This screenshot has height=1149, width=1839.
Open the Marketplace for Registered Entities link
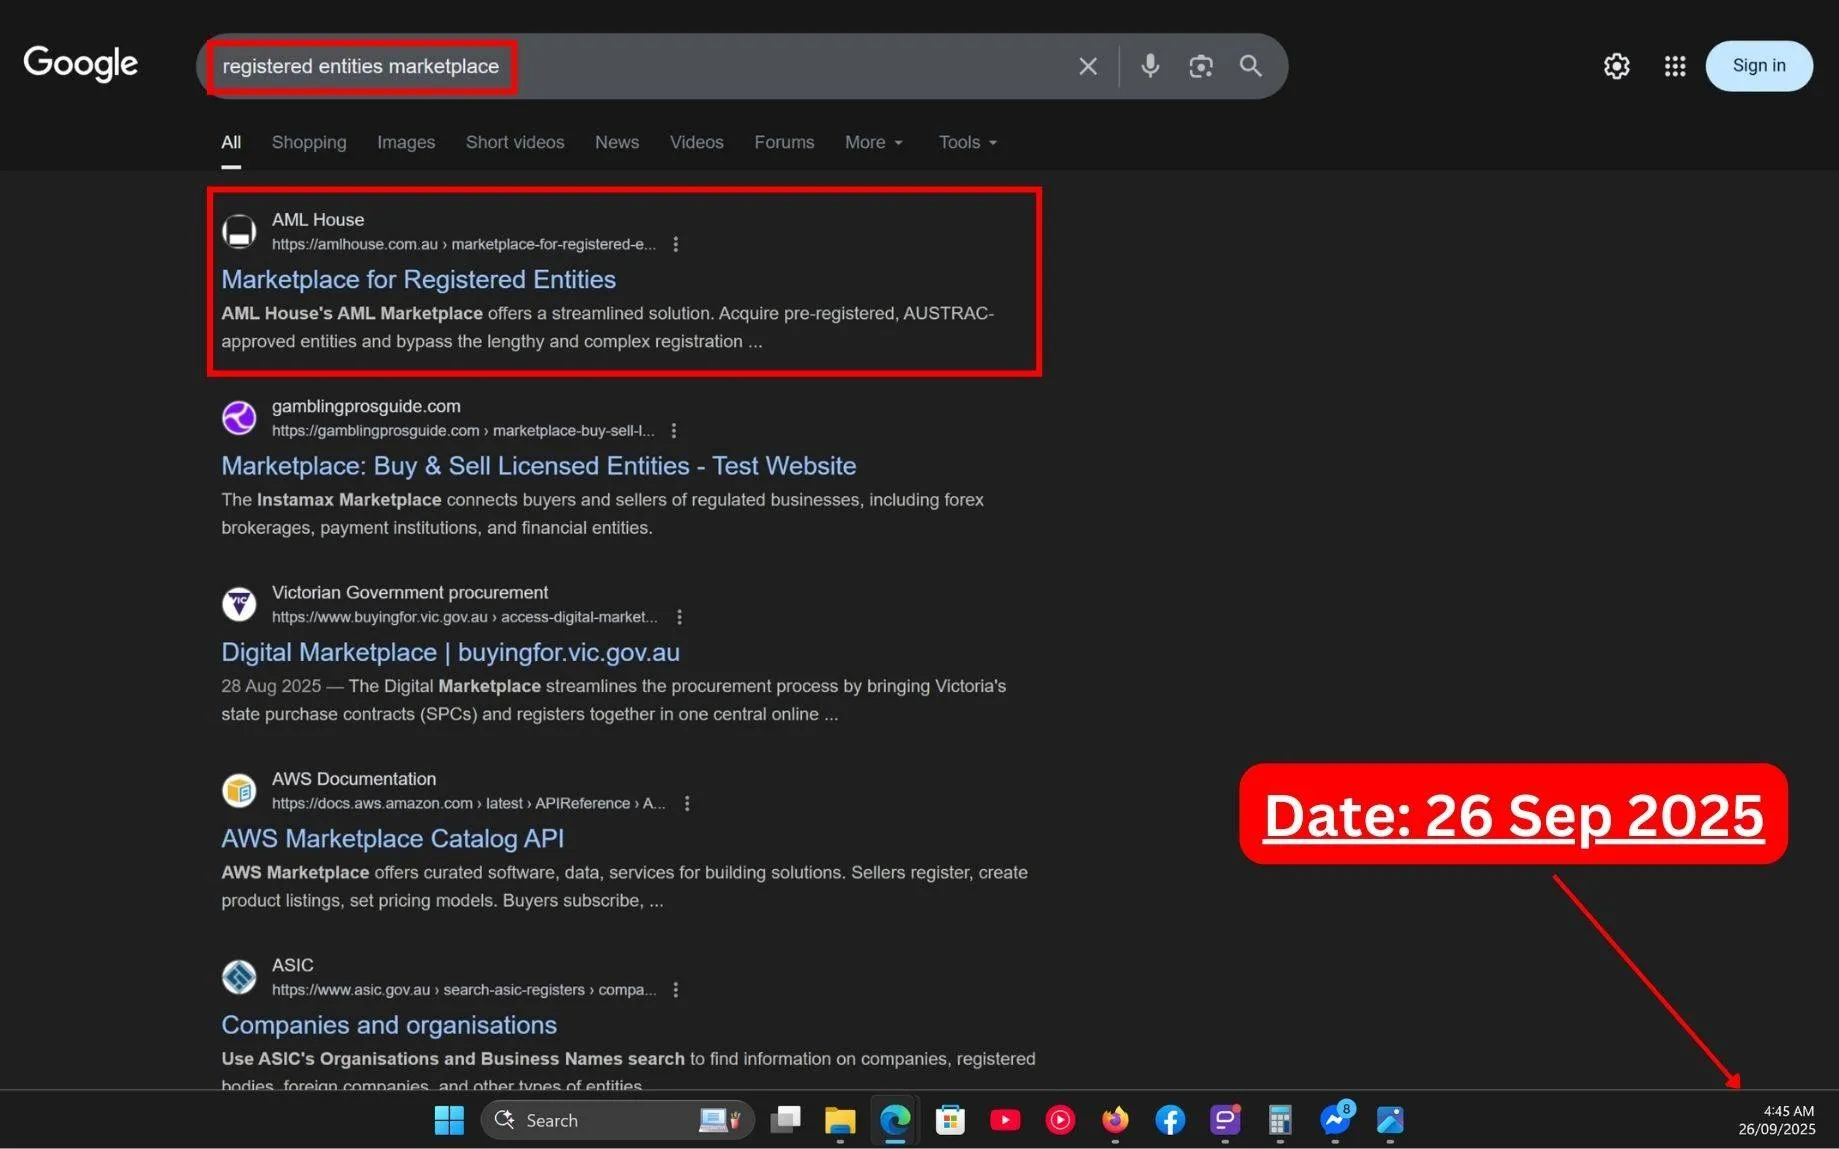tap(418, 279)
